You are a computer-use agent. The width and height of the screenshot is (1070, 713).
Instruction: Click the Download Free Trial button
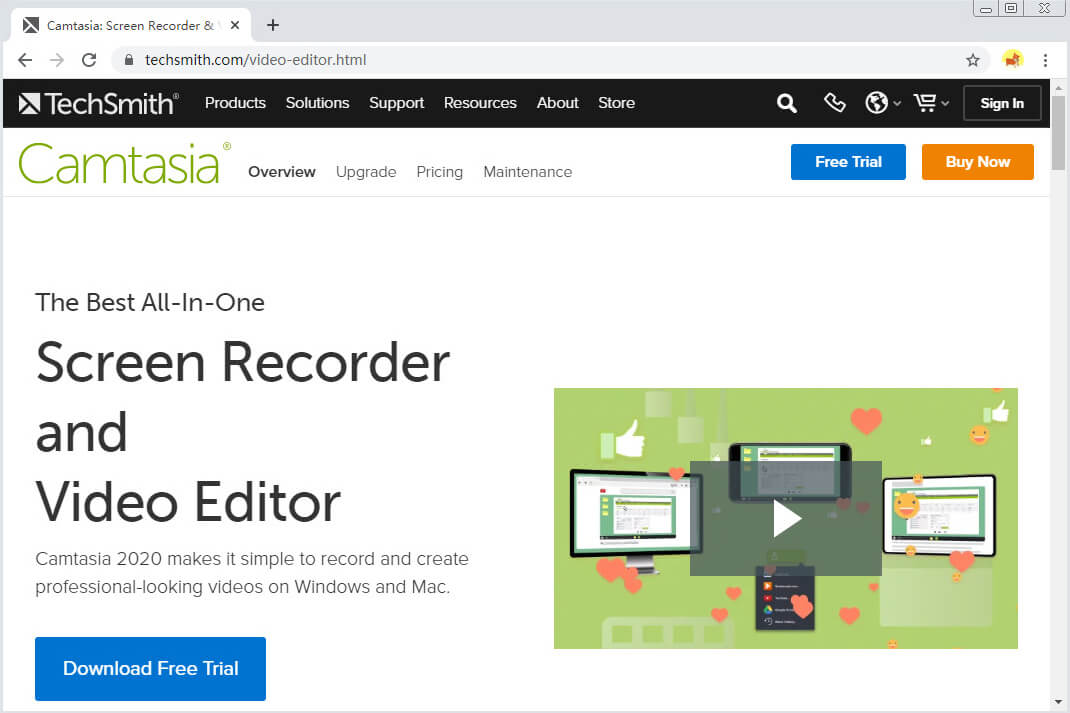coord(150,669)
